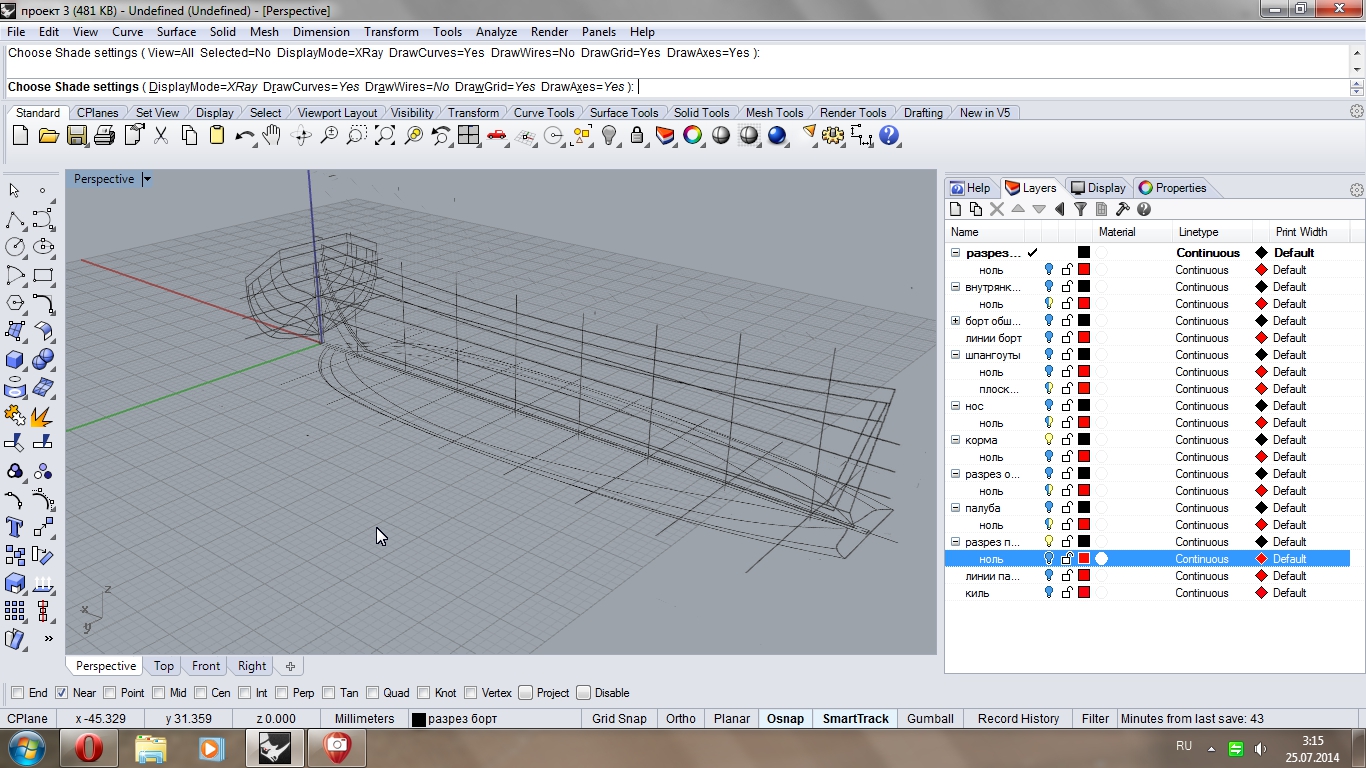Viewport: 1366px width, 768px height.
Task: Toggle visibility bulb of корма layer
Action: (x=1048, y=440)
